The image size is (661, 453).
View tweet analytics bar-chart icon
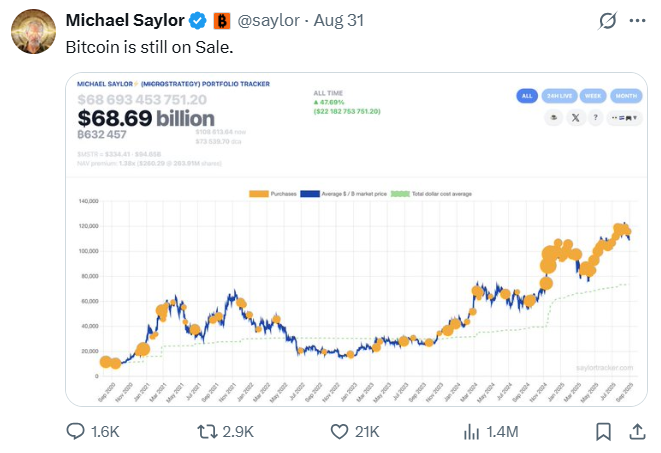(472, 431)
